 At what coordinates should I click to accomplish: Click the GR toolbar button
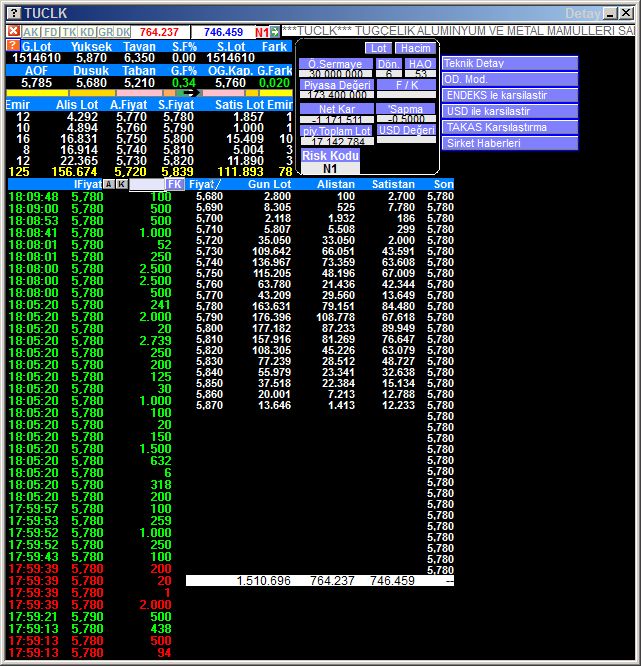tap(105, 32)
